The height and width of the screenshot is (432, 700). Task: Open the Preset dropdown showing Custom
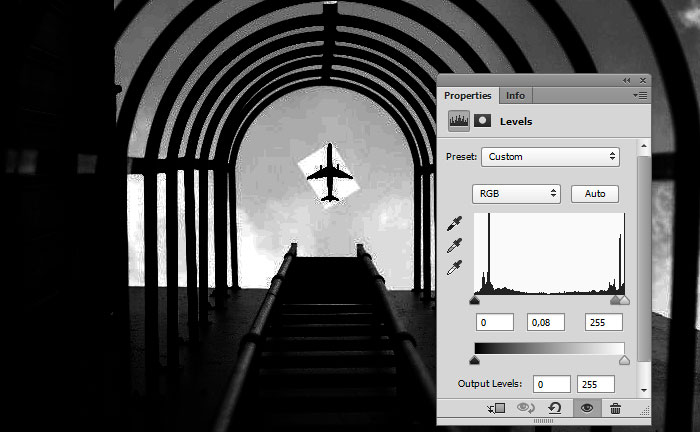[x=550, y=157]
